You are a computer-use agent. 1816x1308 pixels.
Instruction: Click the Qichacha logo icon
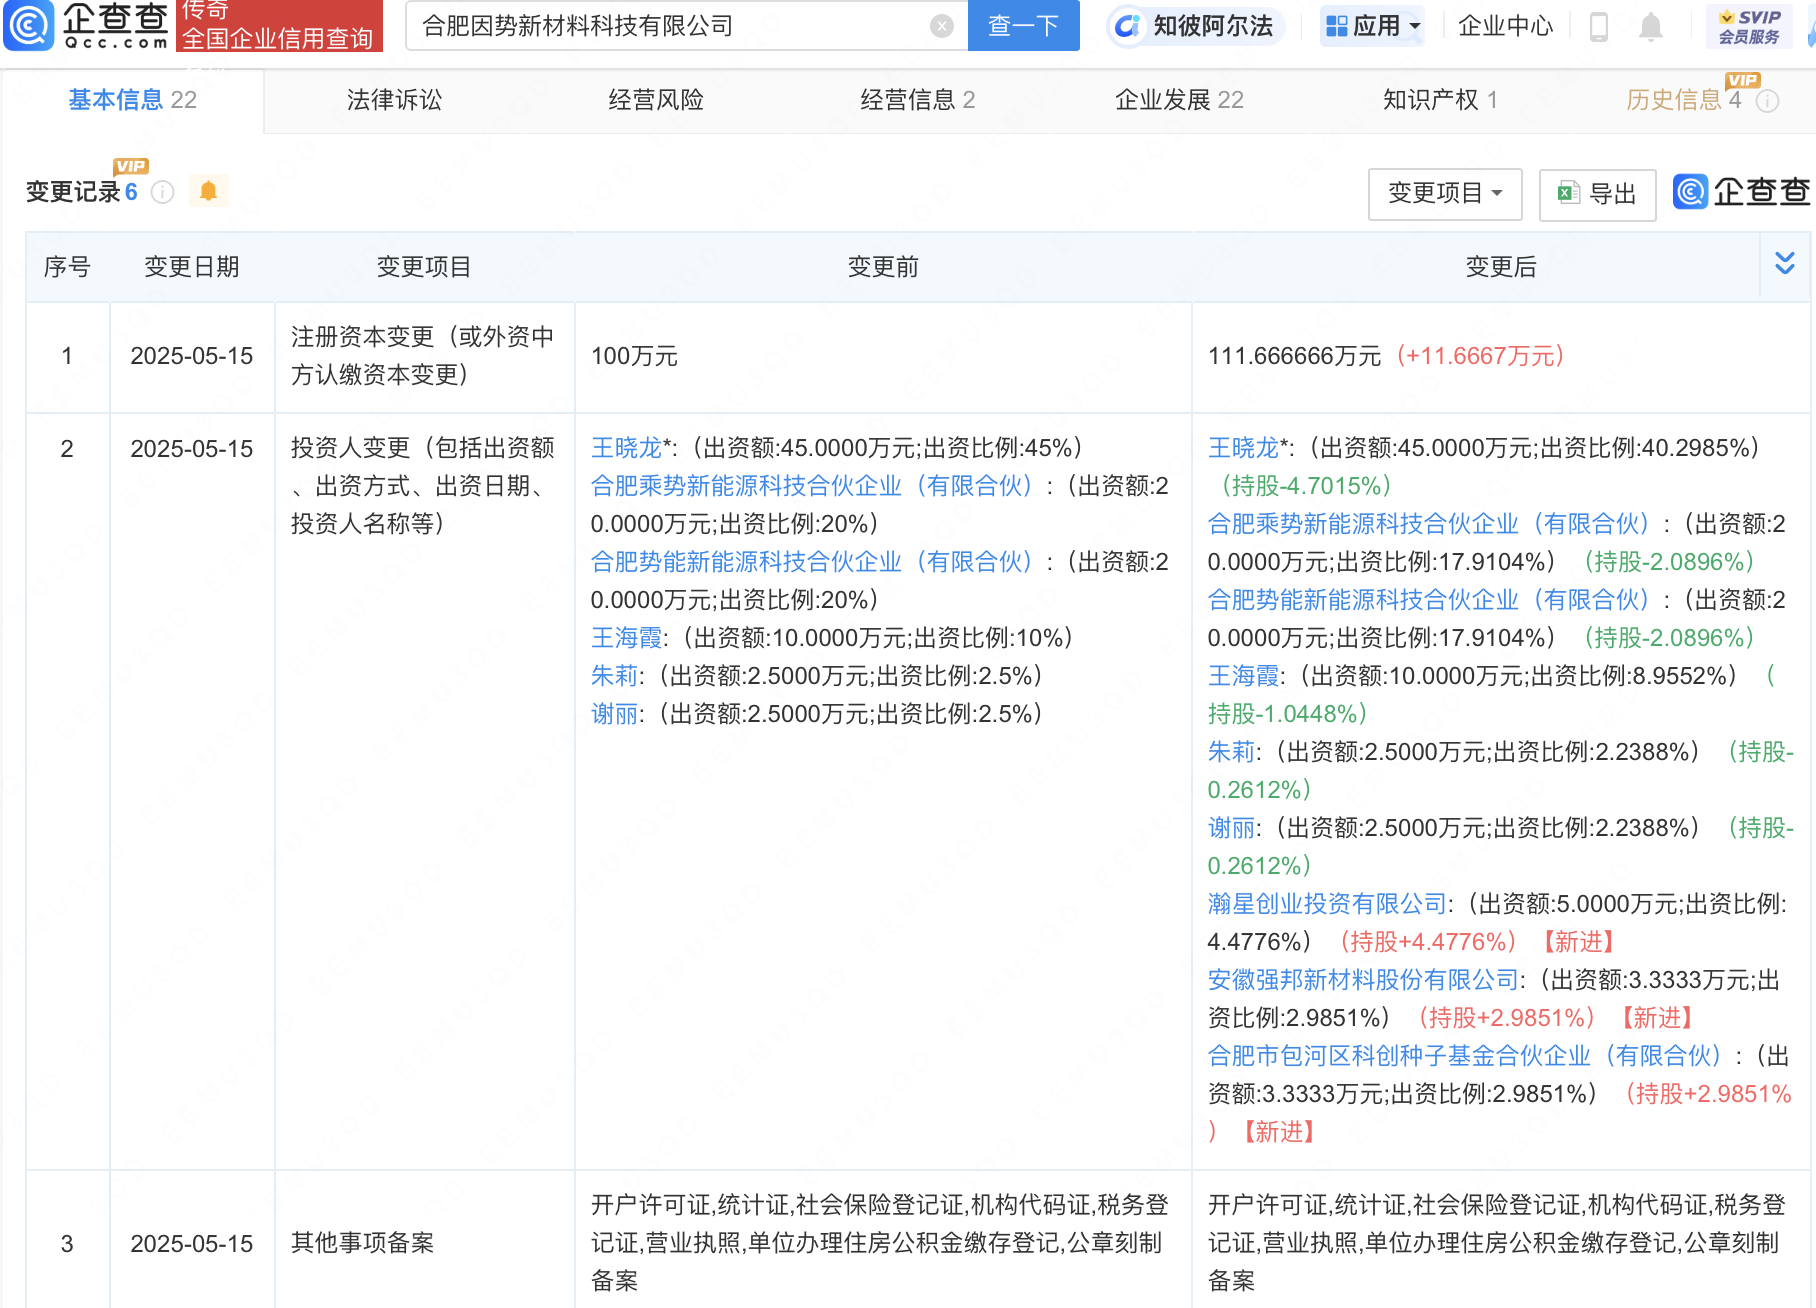coord(28,25)
